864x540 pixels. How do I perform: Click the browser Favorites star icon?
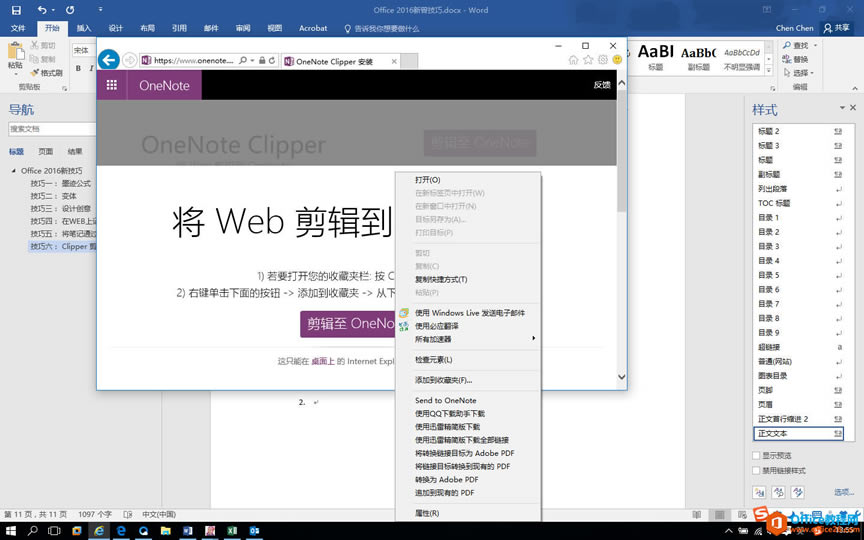click(588, 60)
